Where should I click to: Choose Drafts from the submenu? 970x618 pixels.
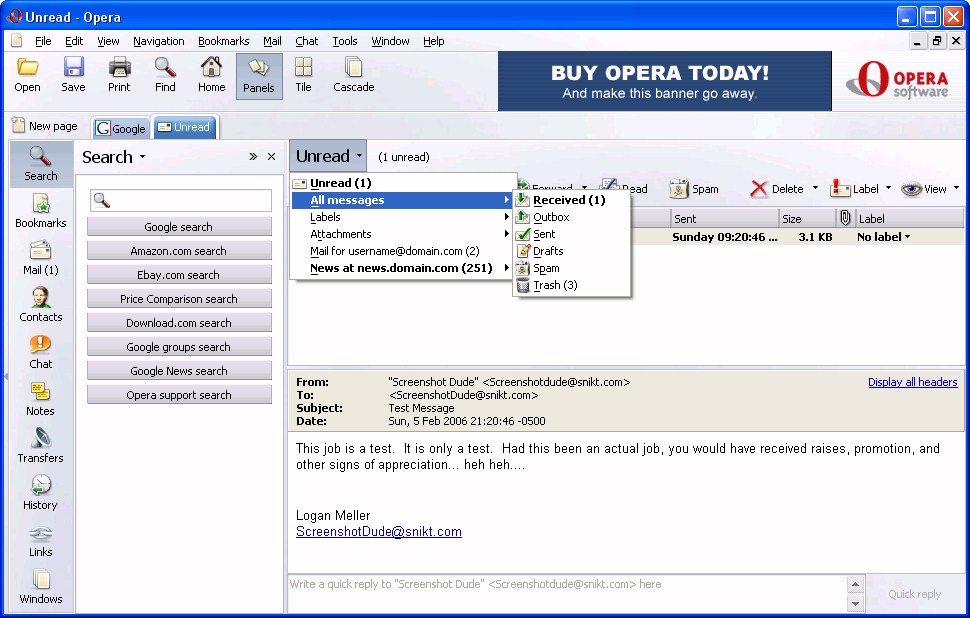click(x=547, y=251)
